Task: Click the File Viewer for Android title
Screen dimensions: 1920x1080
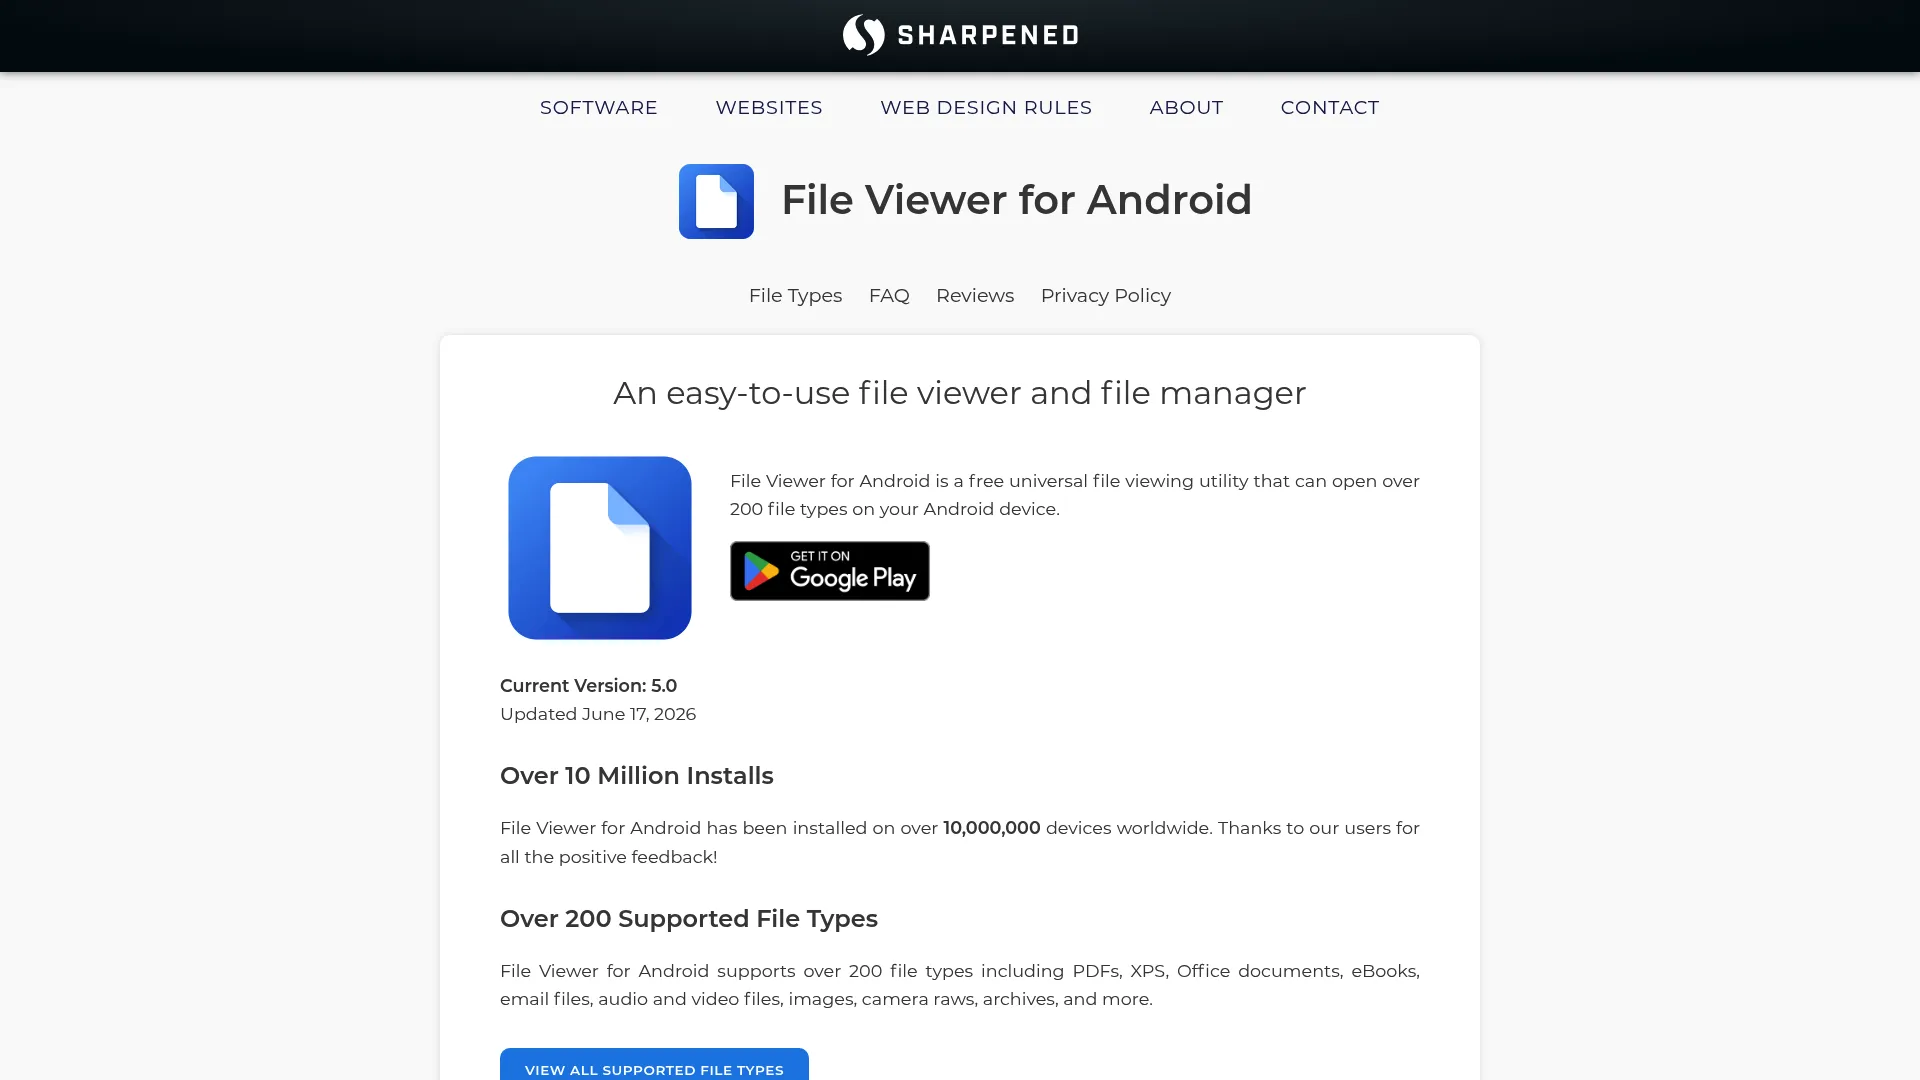Action: [x=1016, y=200]
